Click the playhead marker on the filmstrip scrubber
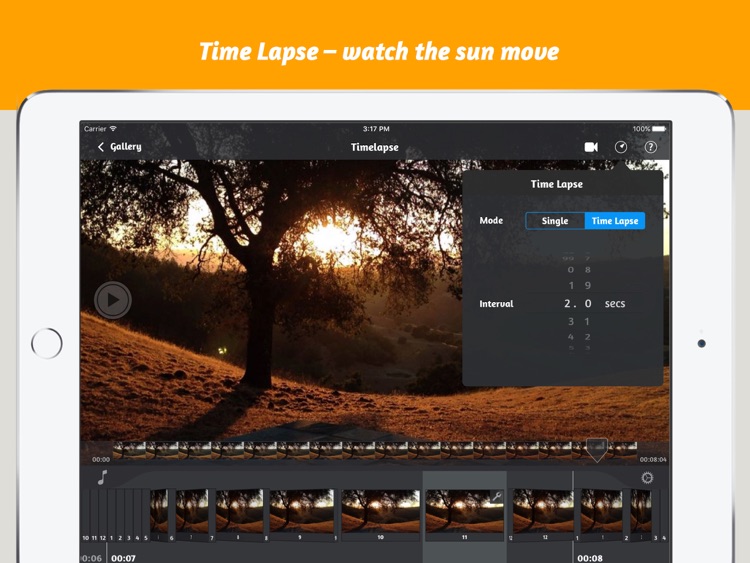 597,449
